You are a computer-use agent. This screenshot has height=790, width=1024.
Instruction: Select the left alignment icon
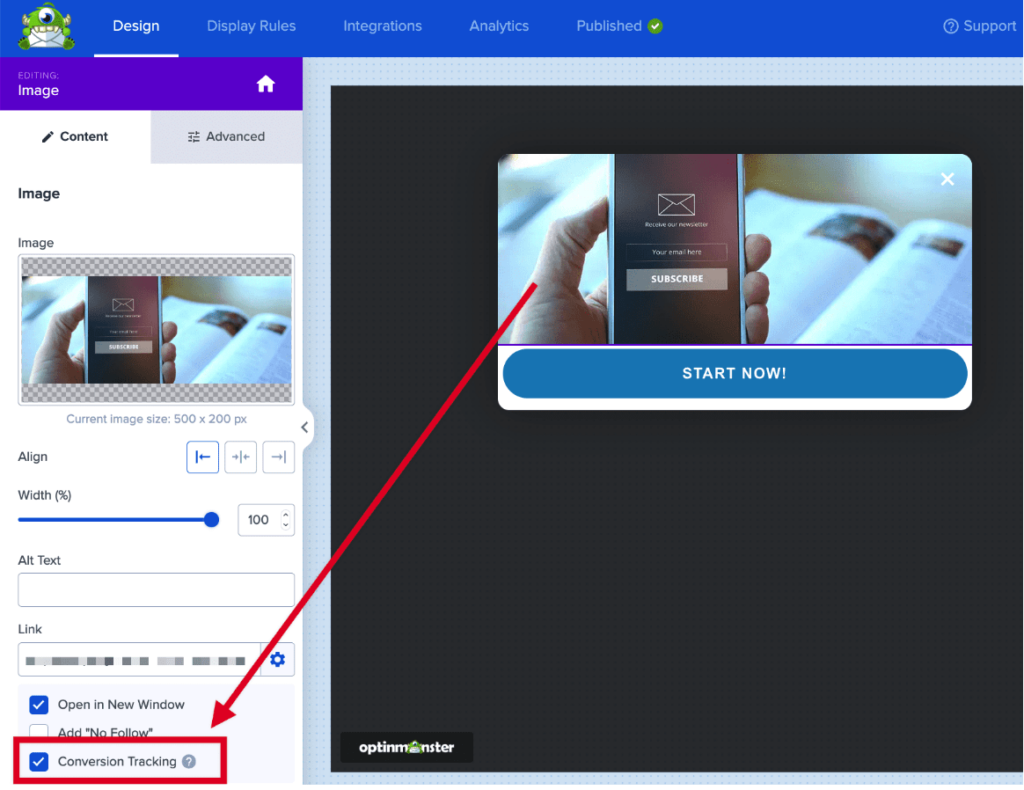(202, 457)
